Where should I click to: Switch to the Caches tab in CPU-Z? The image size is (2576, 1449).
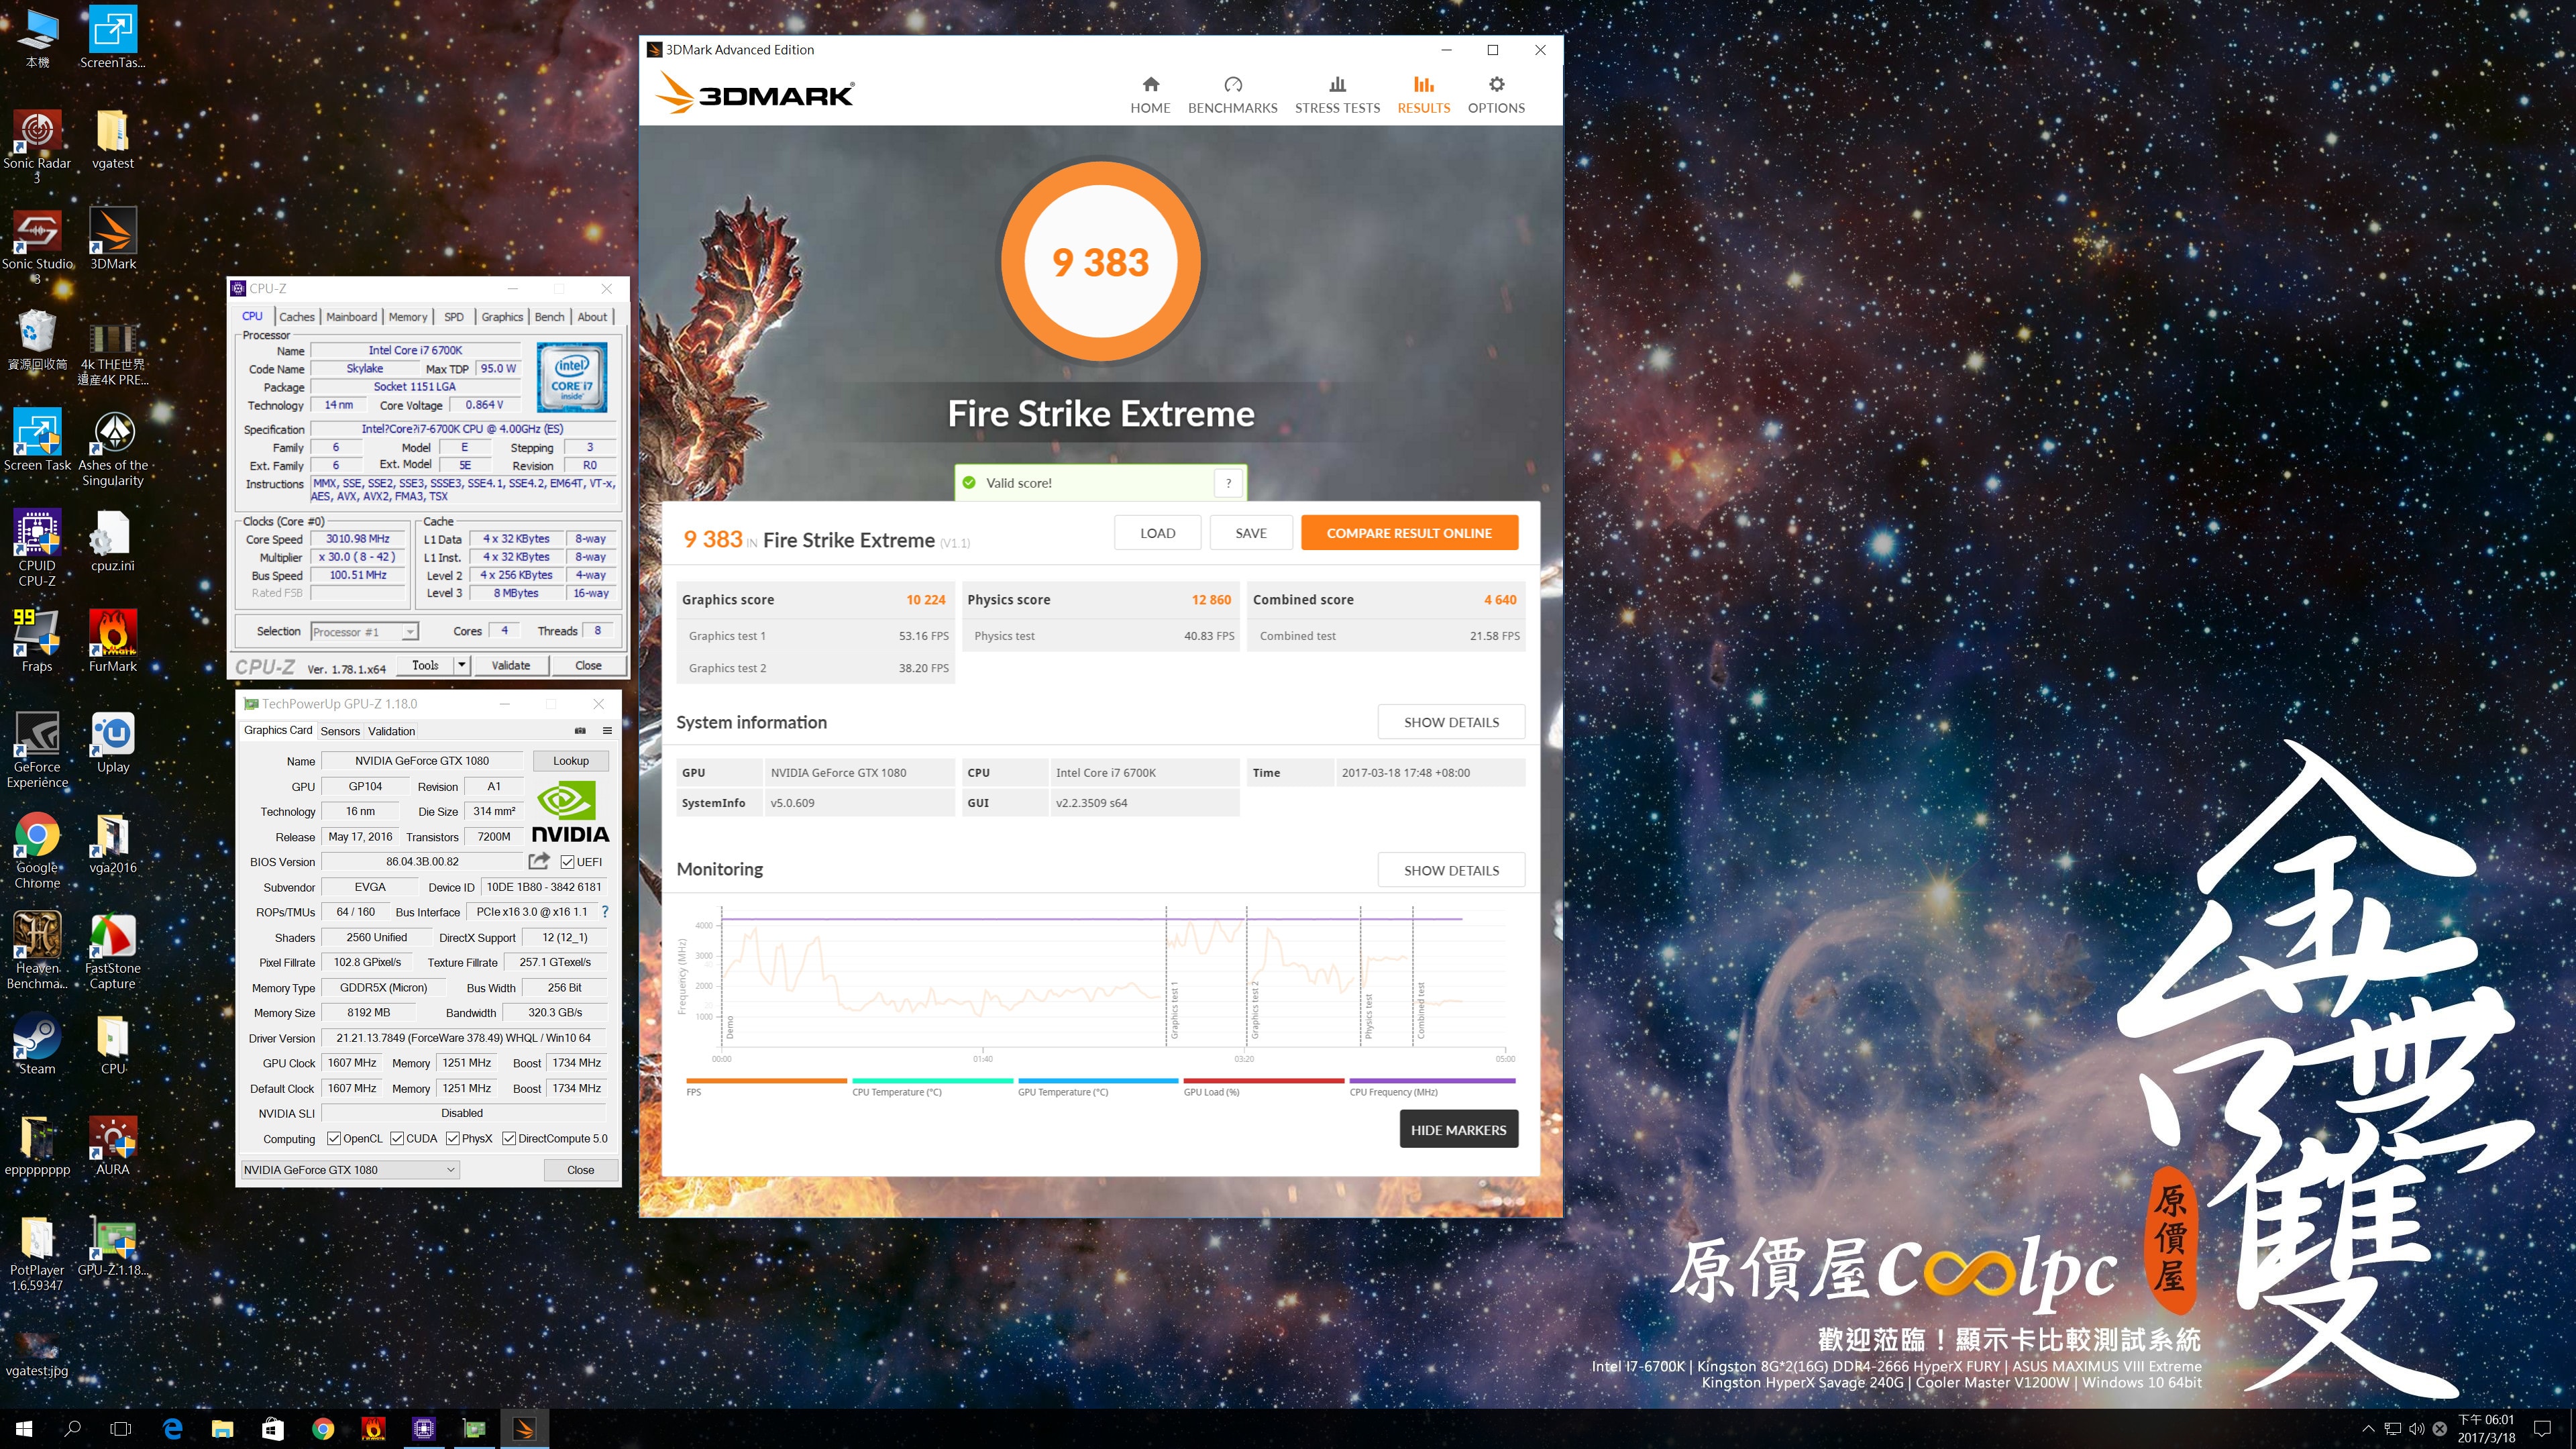[x=296, y=316]
